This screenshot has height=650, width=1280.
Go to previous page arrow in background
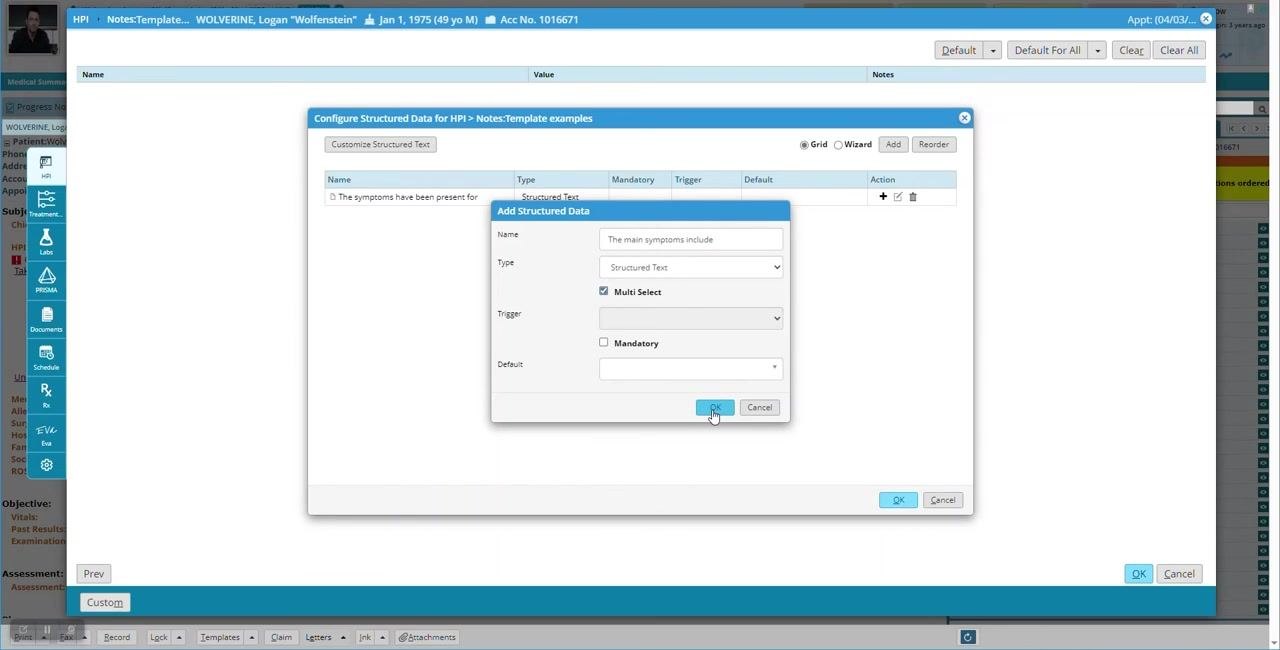[1244, 128]
